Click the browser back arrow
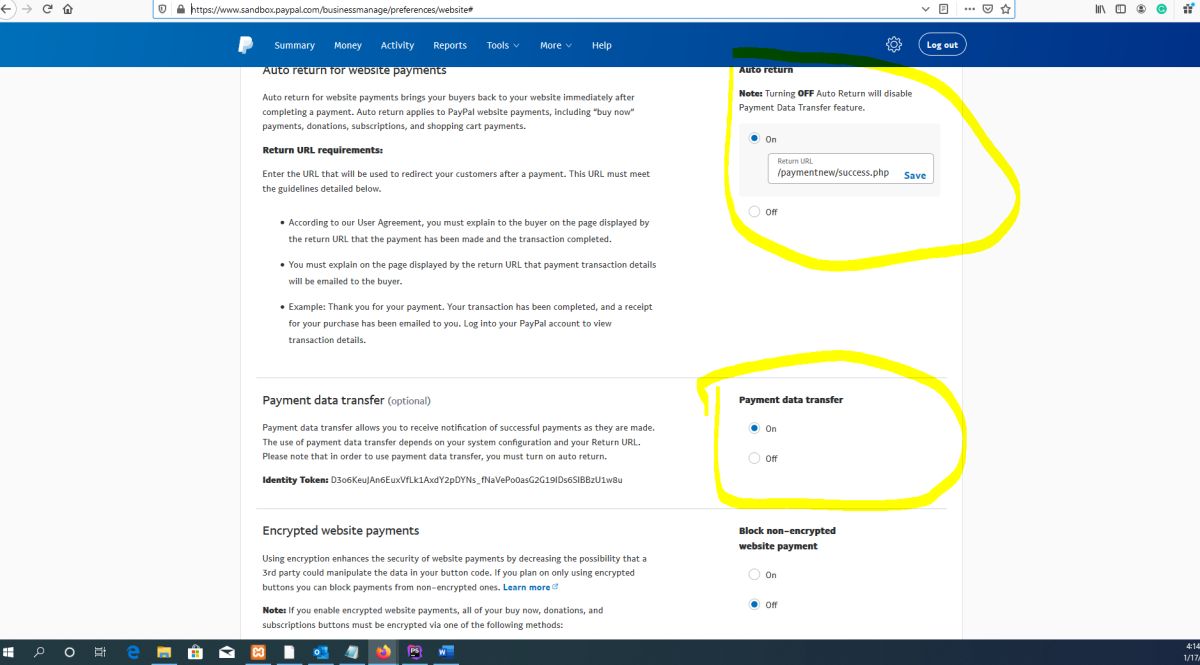Viewport: 1200px width, 665px height. pos(4,8)
